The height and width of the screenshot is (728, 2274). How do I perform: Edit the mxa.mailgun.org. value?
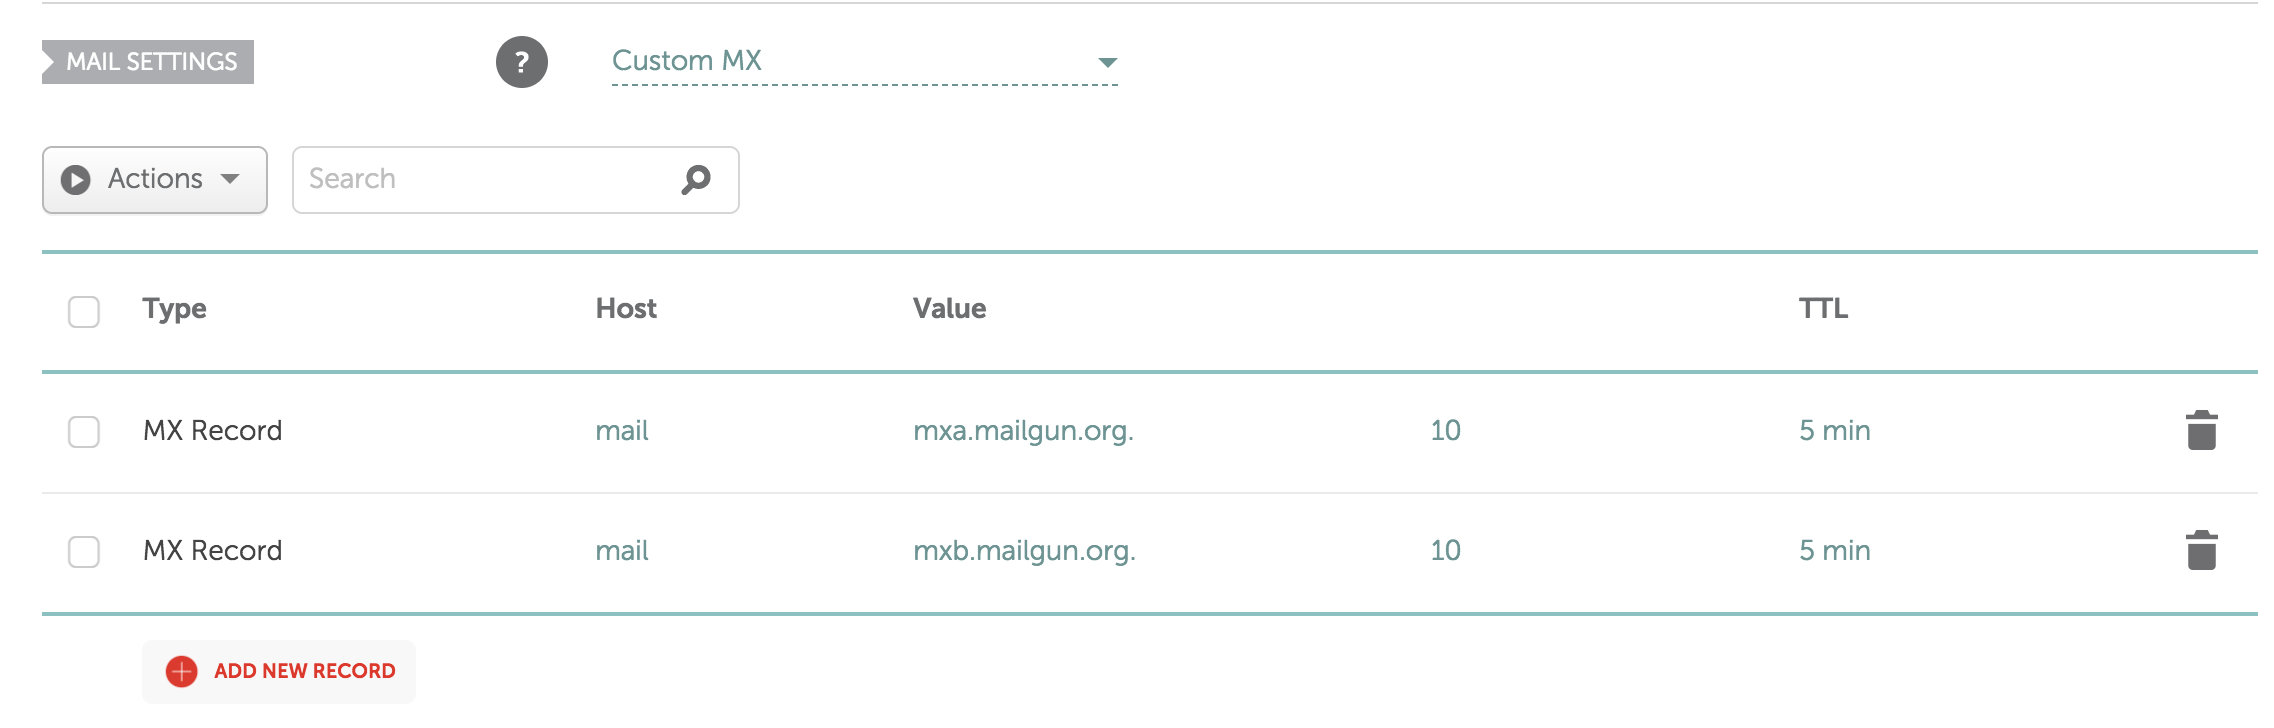pos(1023,431)
